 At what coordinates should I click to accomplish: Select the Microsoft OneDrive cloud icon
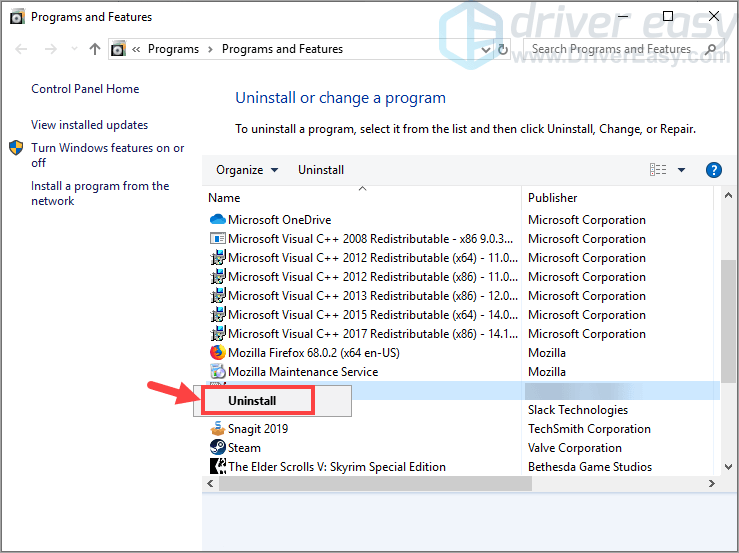[x=218, y=219]
